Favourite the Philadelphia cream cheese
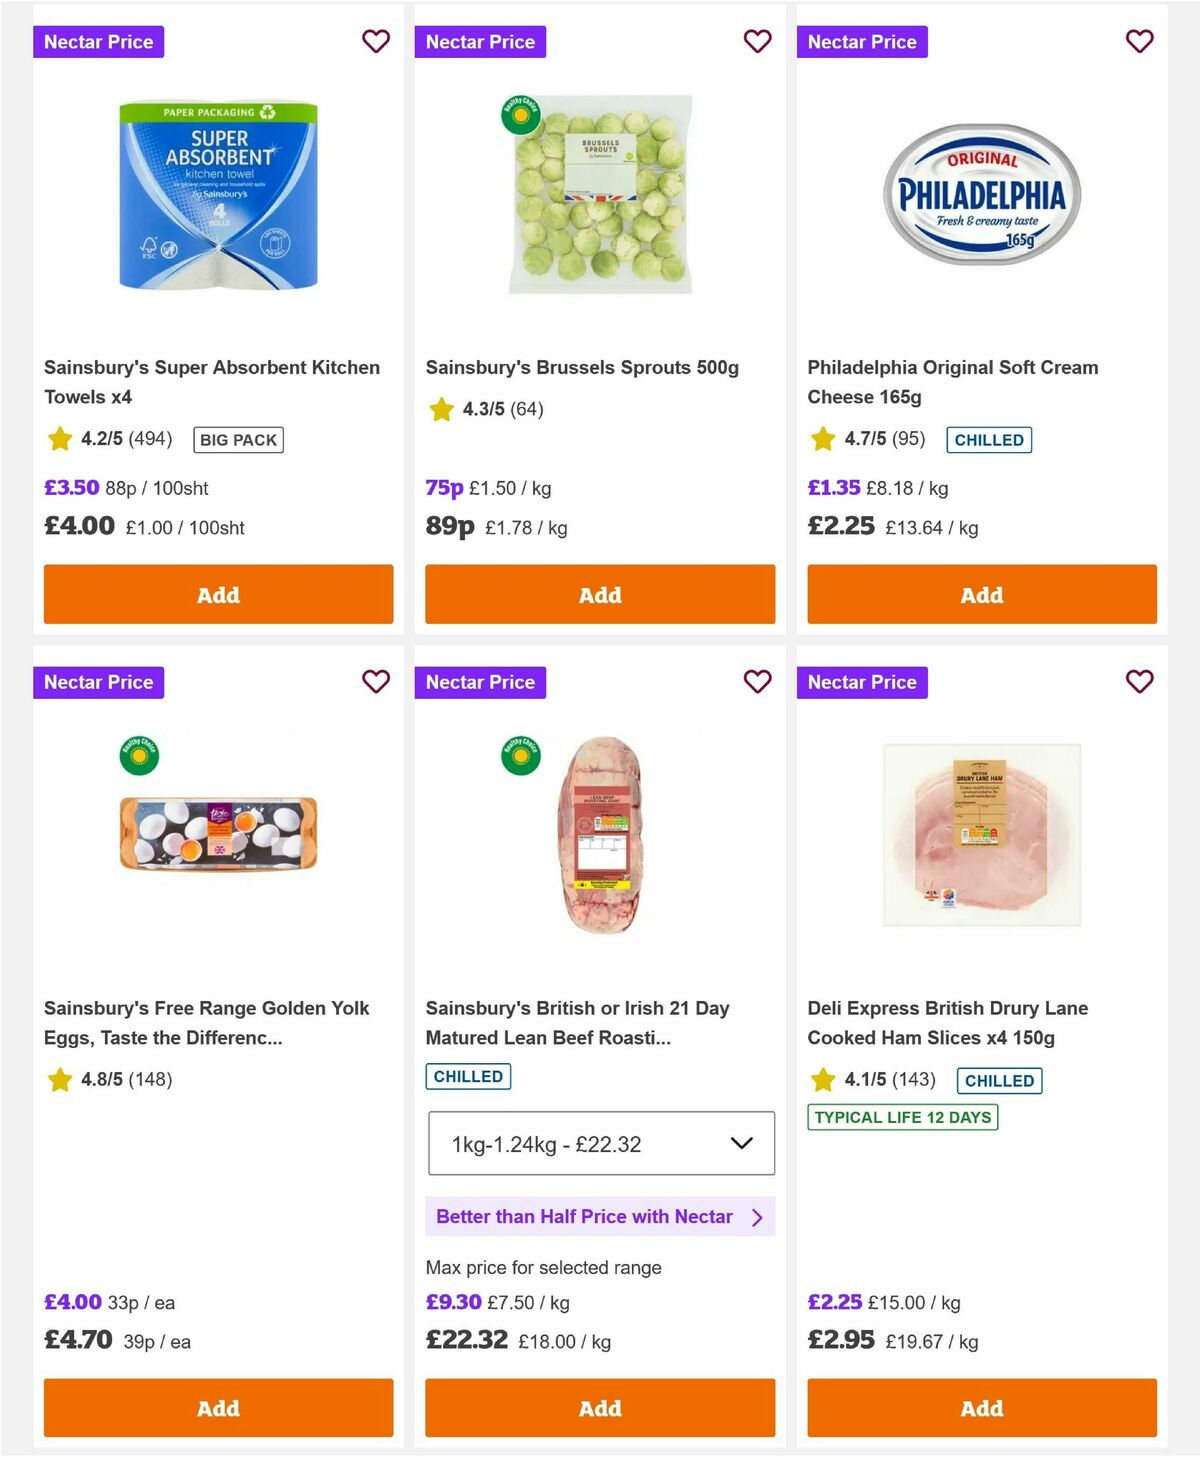Viewport: 1200px width, 1457px height. (1139, 41)
